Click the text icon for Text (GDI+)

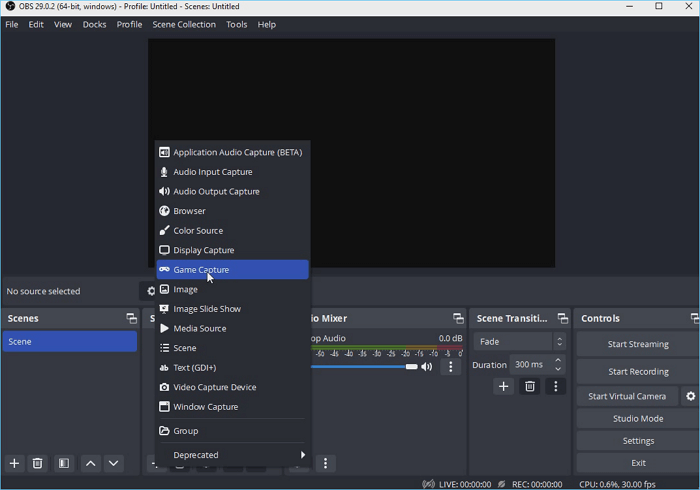(164, 368)
